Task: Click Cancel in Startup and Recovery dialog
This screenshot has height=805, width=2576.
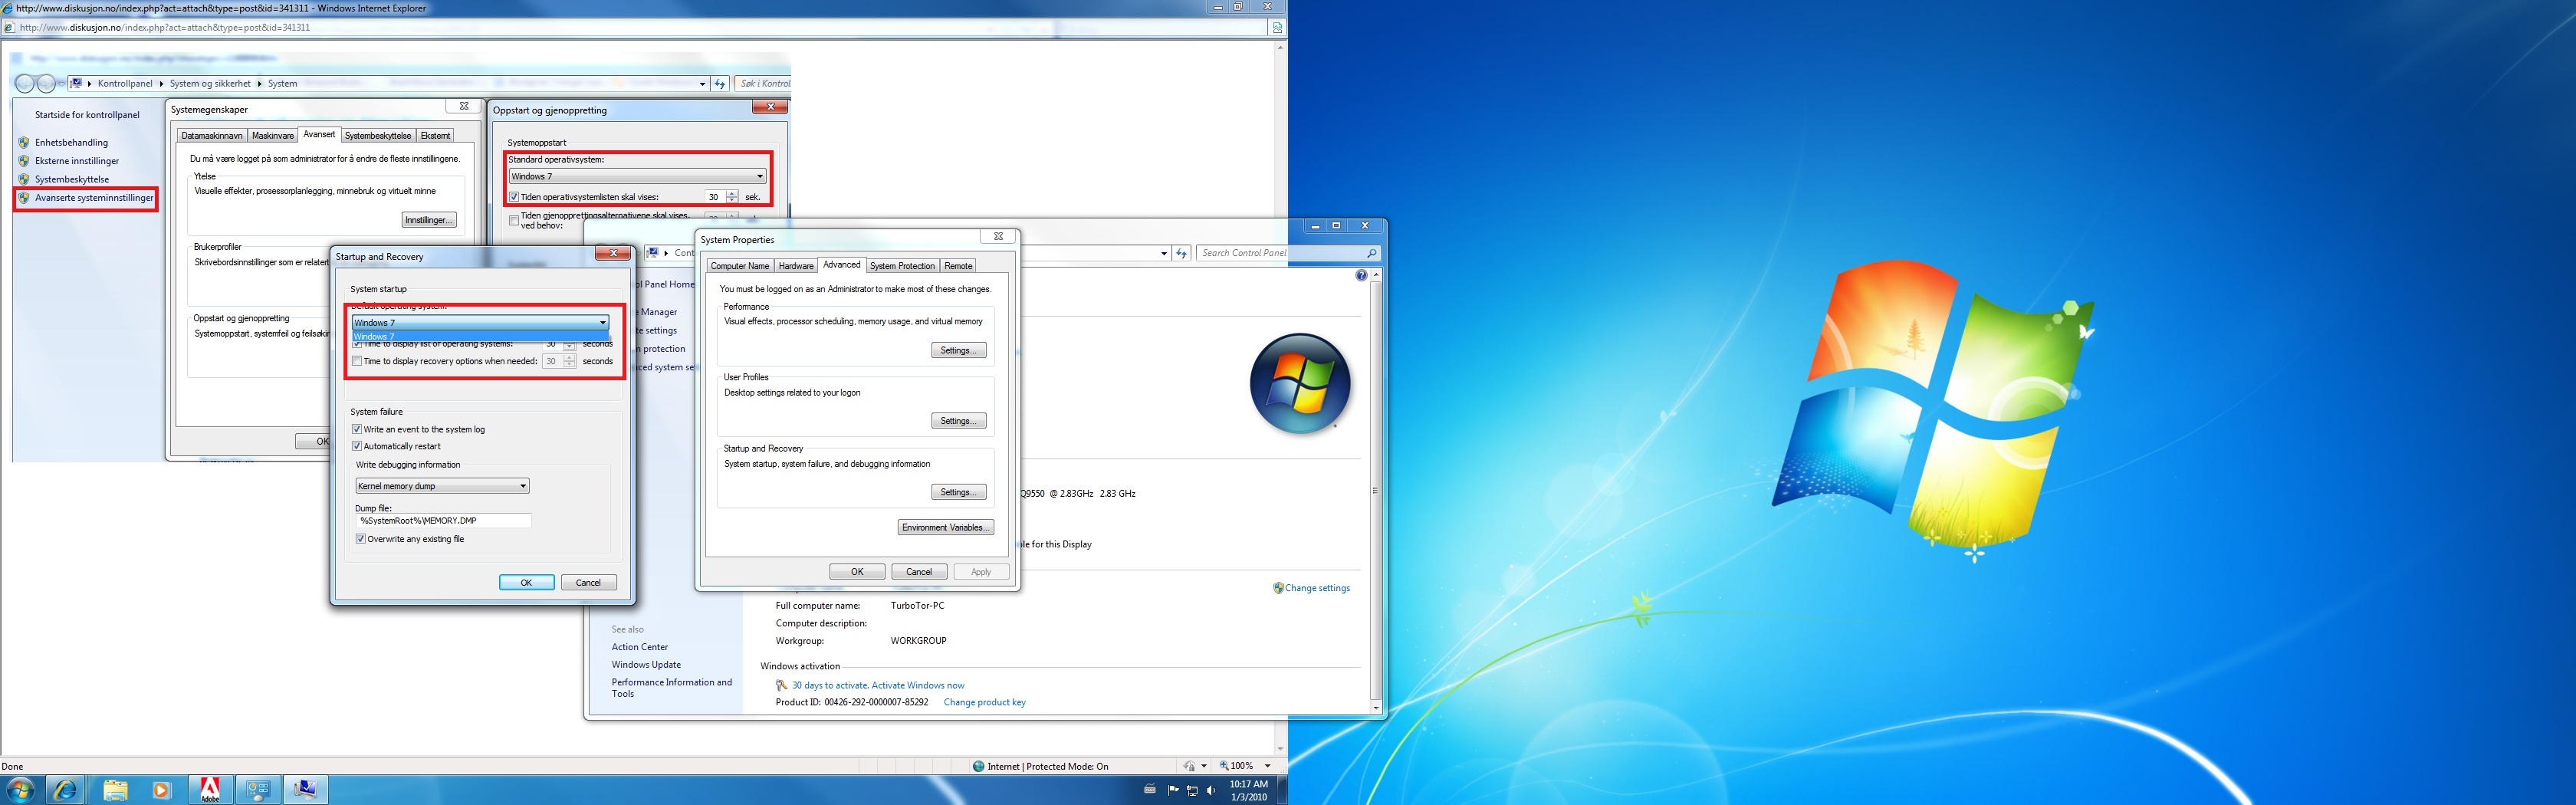Action: click(588, 582)
